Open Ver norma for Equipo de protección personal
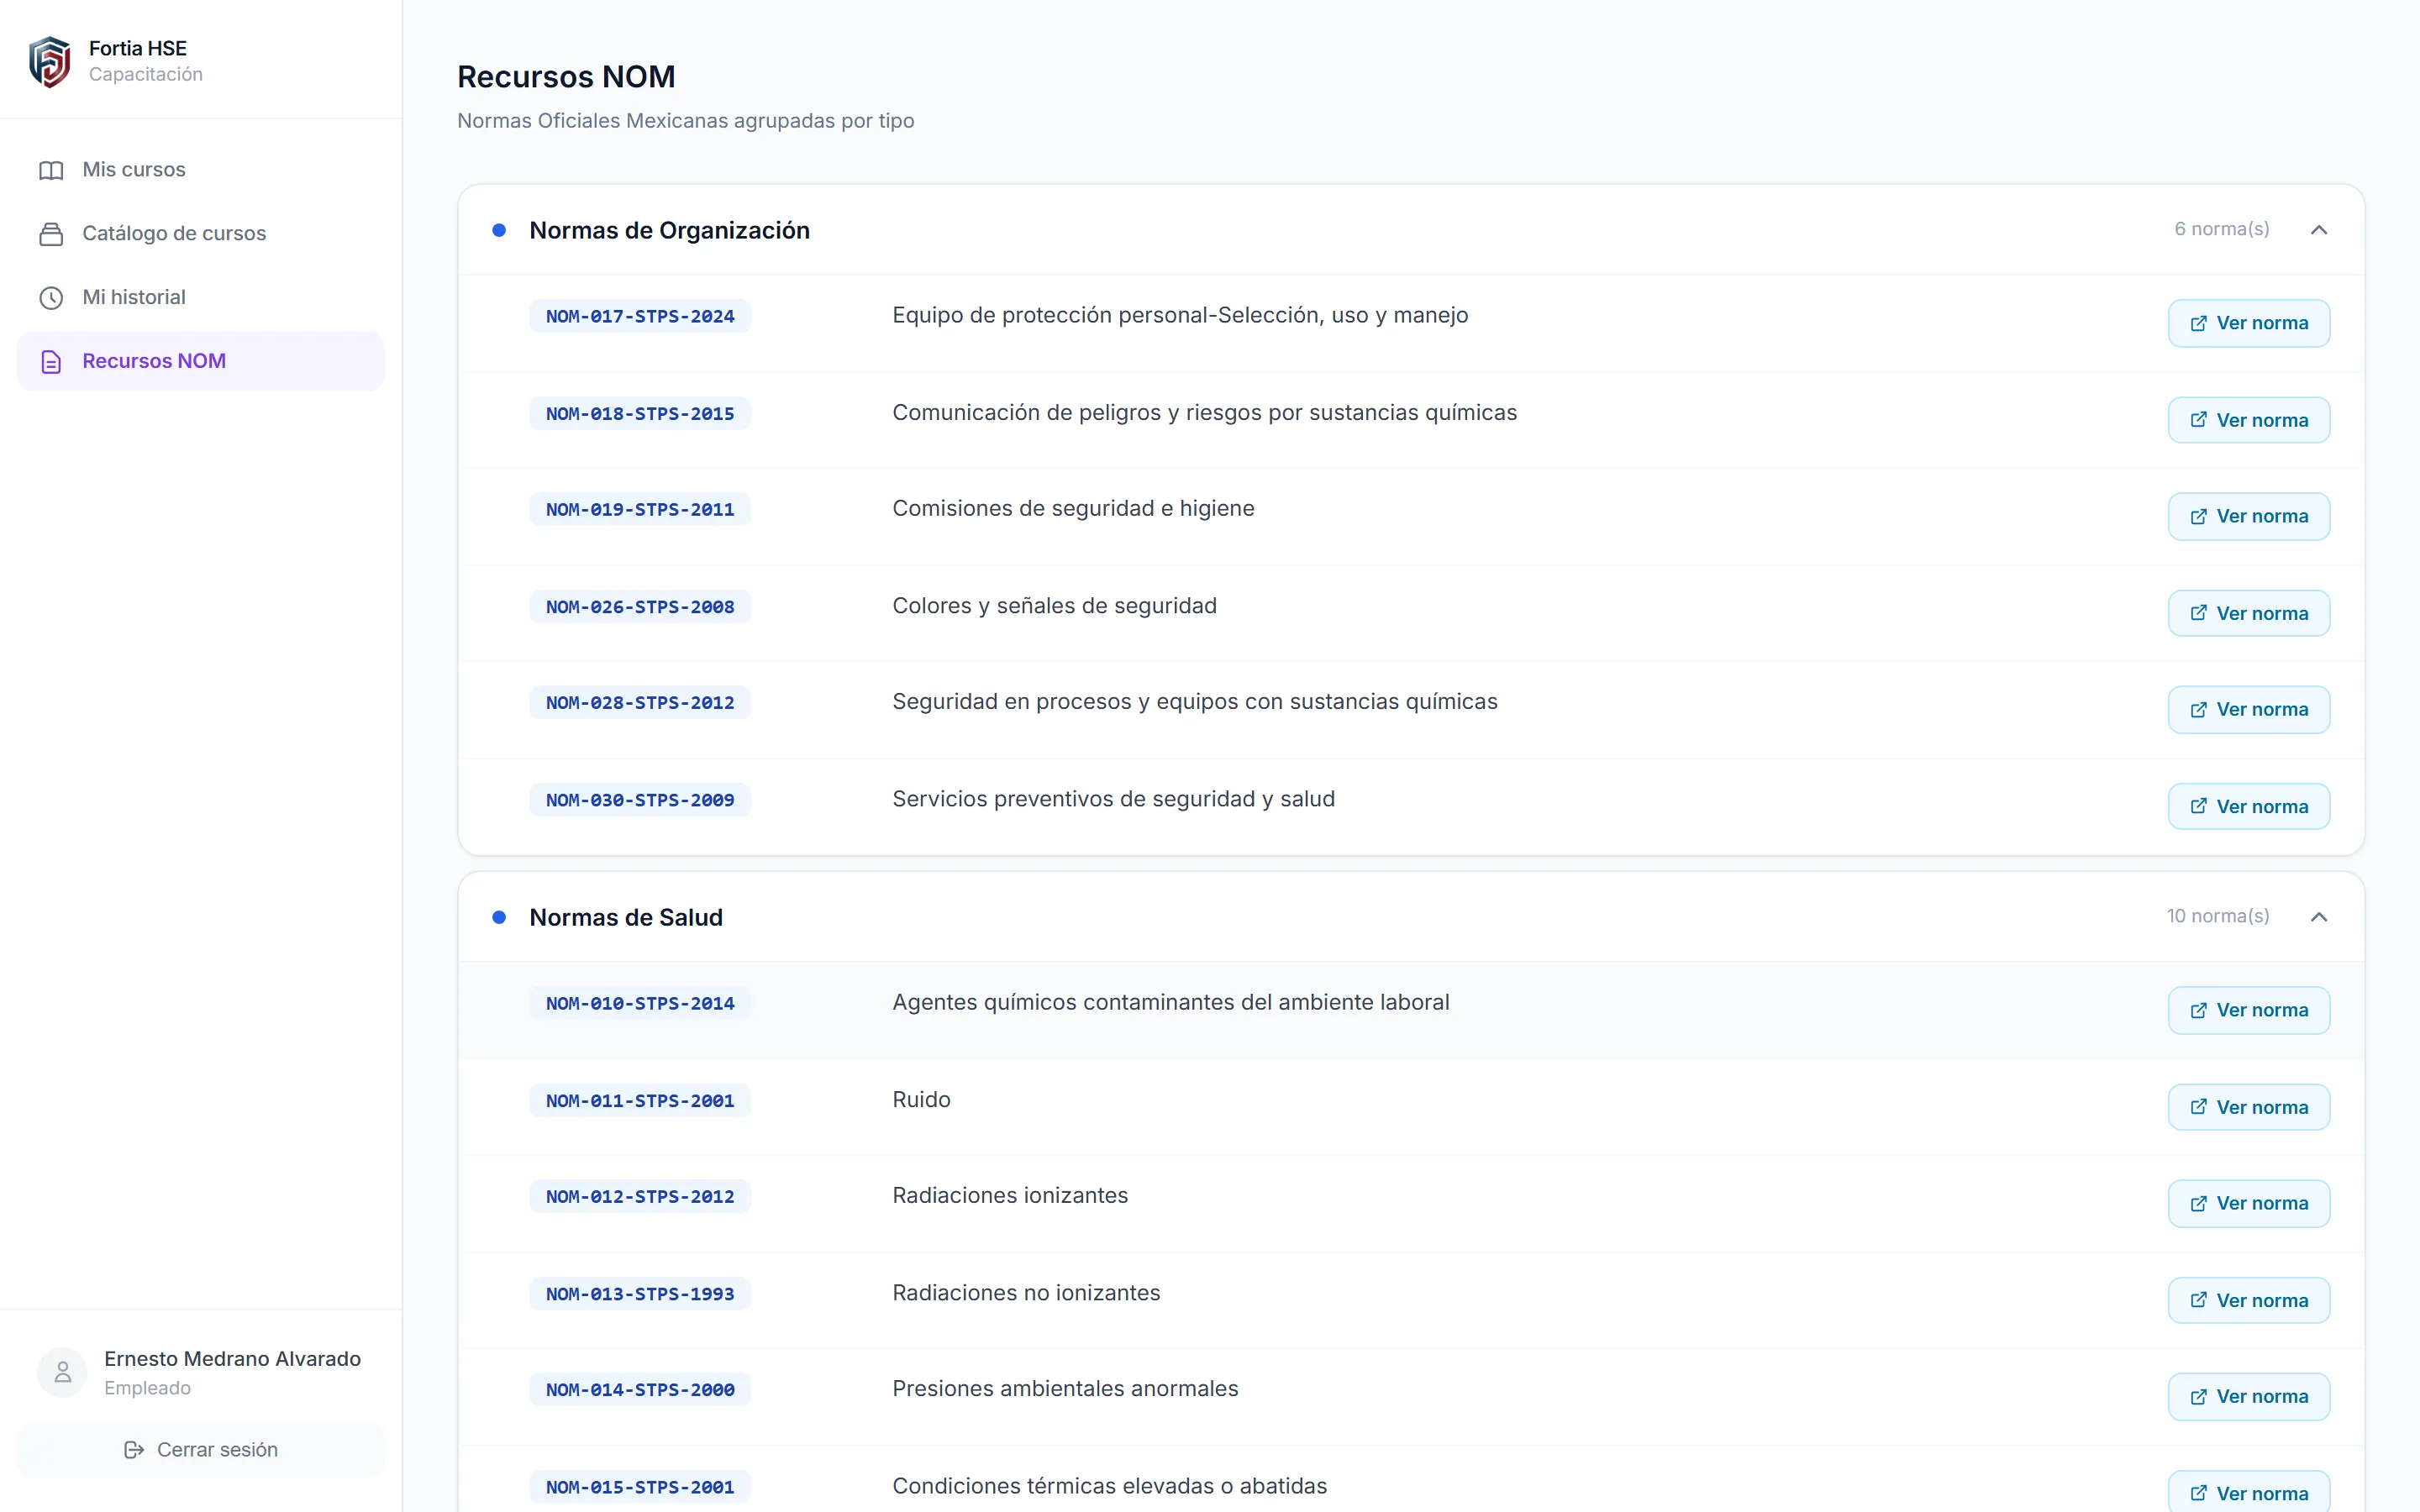Viewport: 2420px width, 1512px height. coord(2249,323)
